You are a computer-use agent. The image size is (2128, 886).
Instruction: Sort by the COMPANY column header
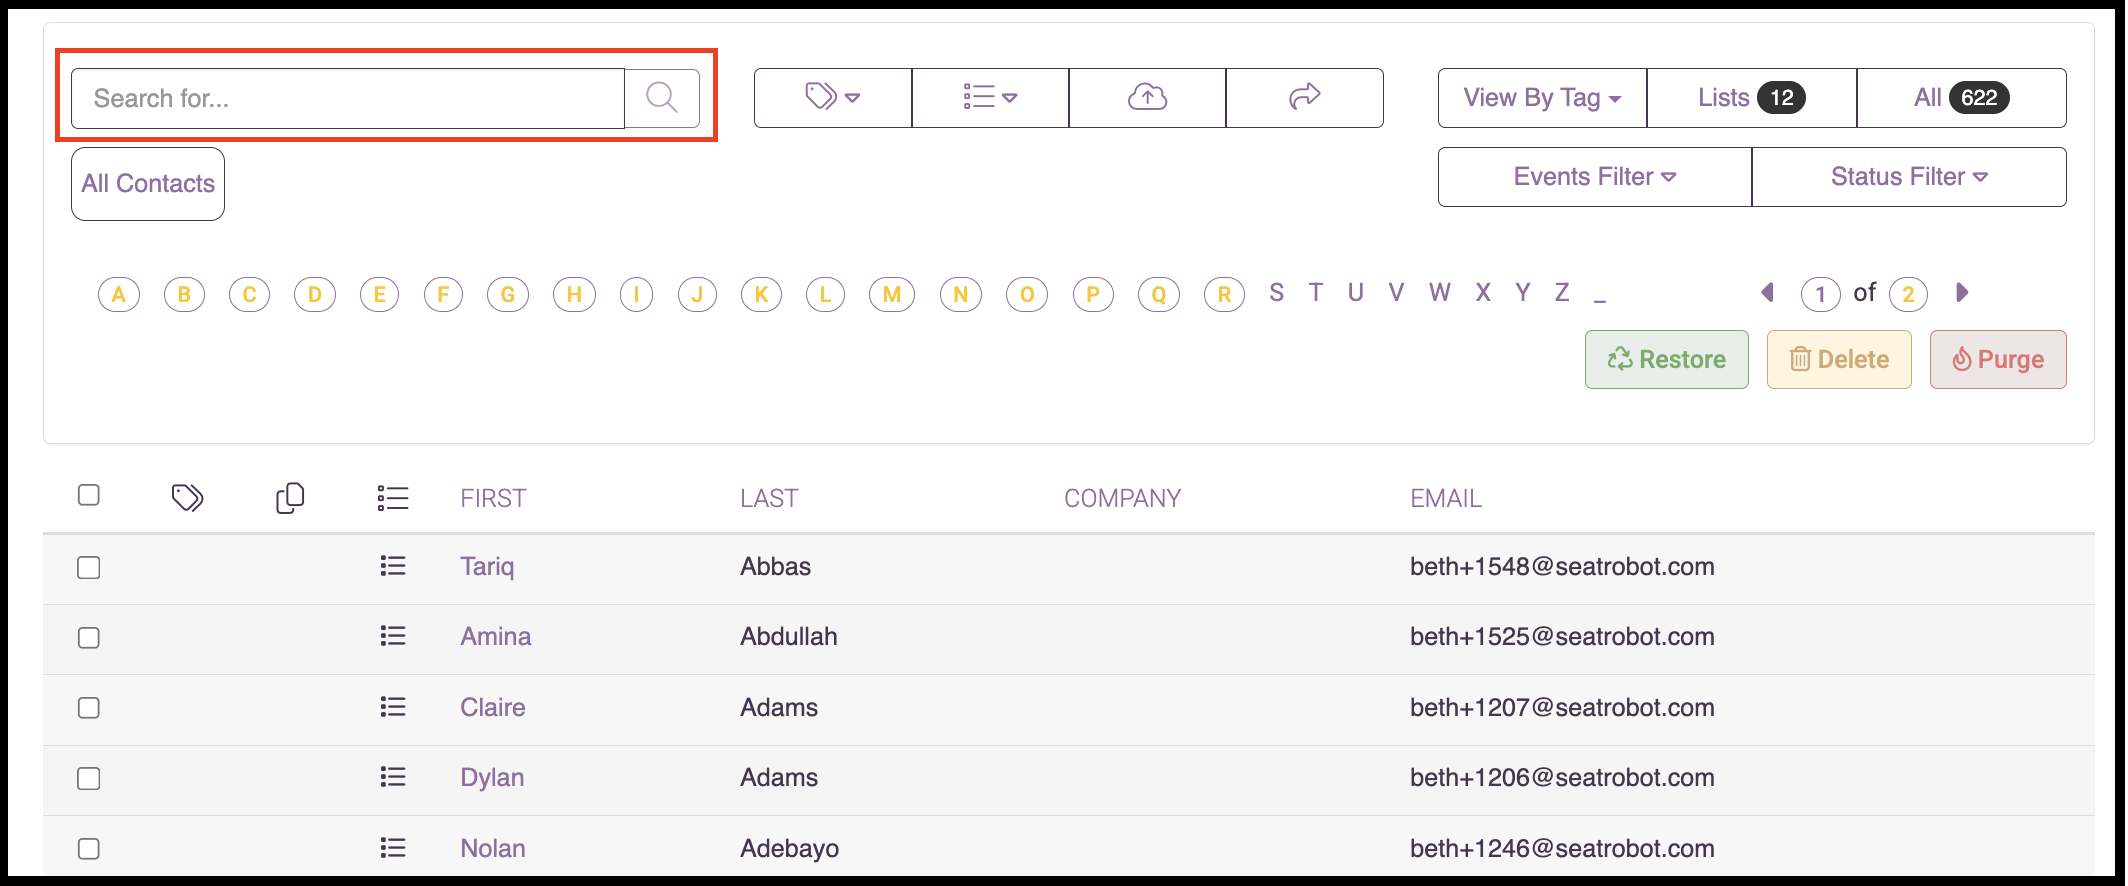1122,499
